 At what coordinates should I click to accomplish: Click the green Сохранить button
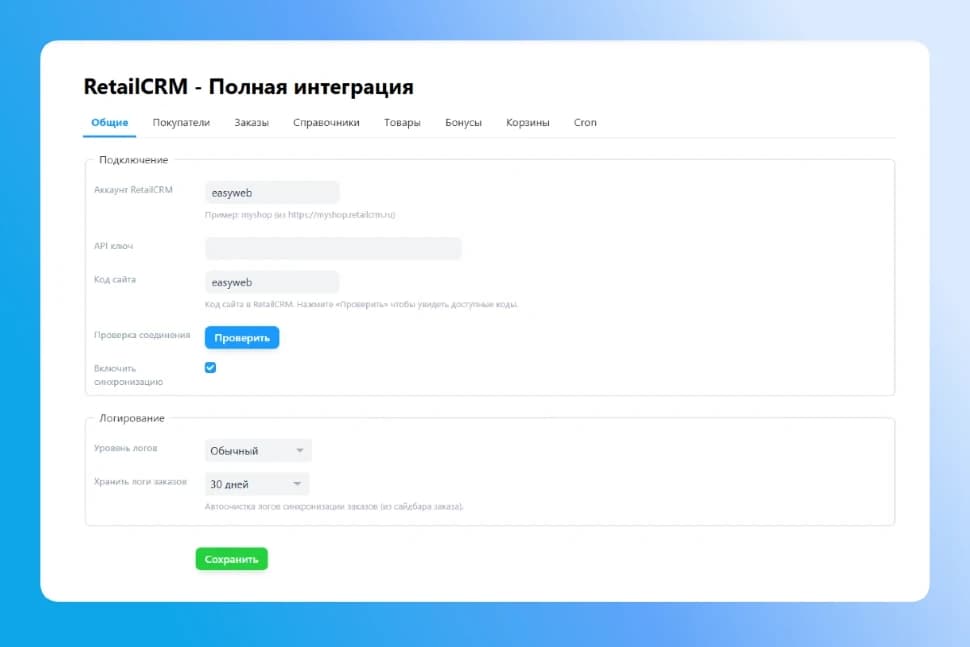click(231, 559)
